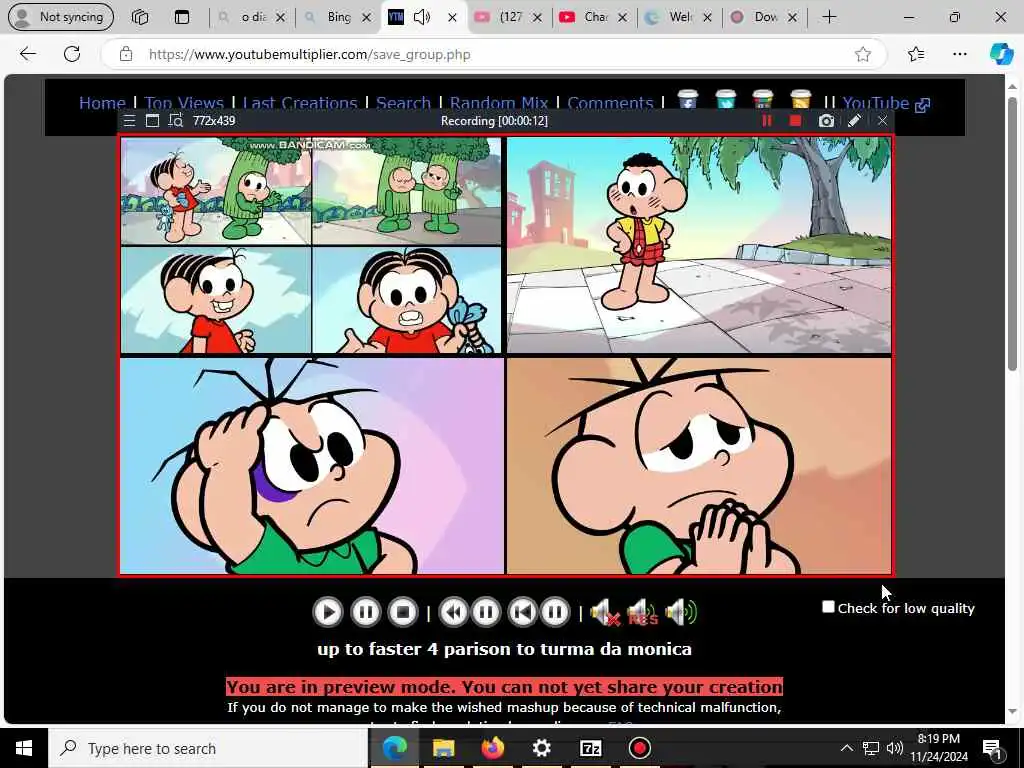Open the external YouTube link
Viewport: 1024px width, 768px height.
pyautogui.click(x=886, y=103)
